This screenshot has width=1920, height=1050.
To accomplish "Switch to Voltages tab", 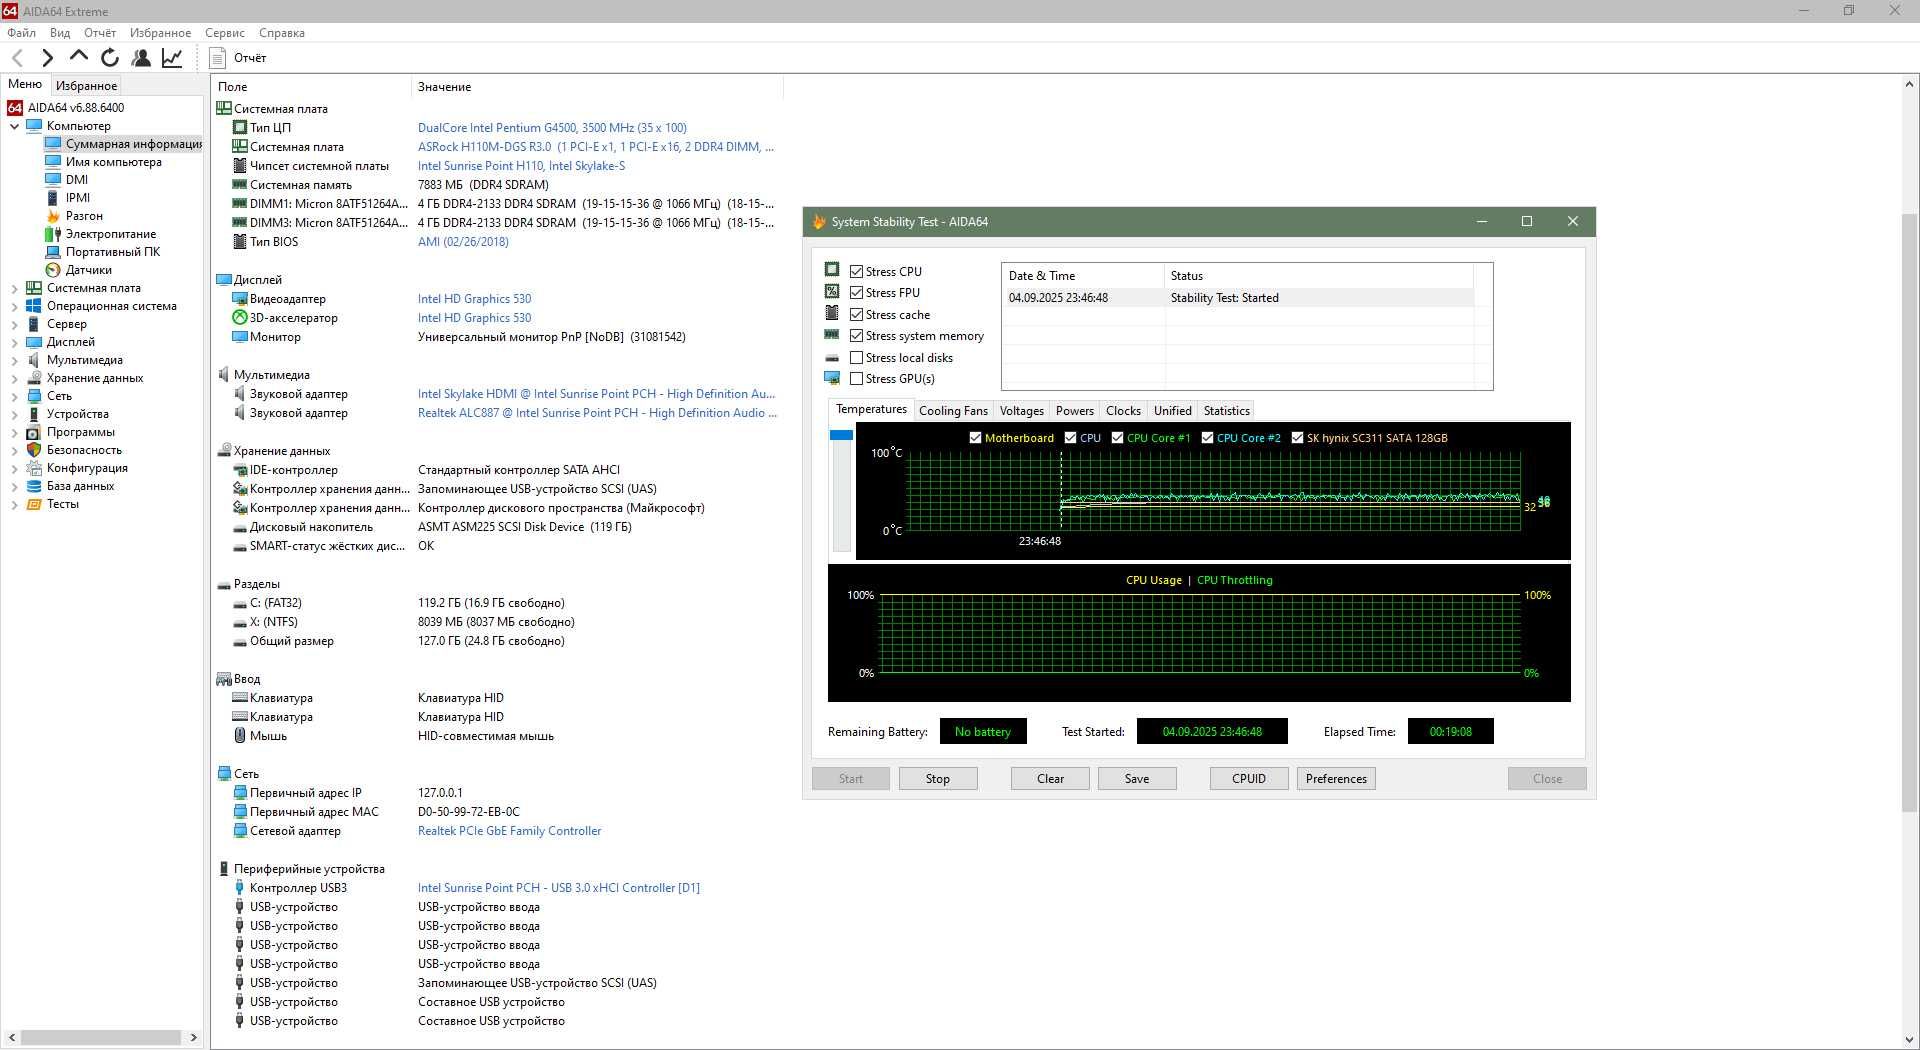I will pos(1021,411).
